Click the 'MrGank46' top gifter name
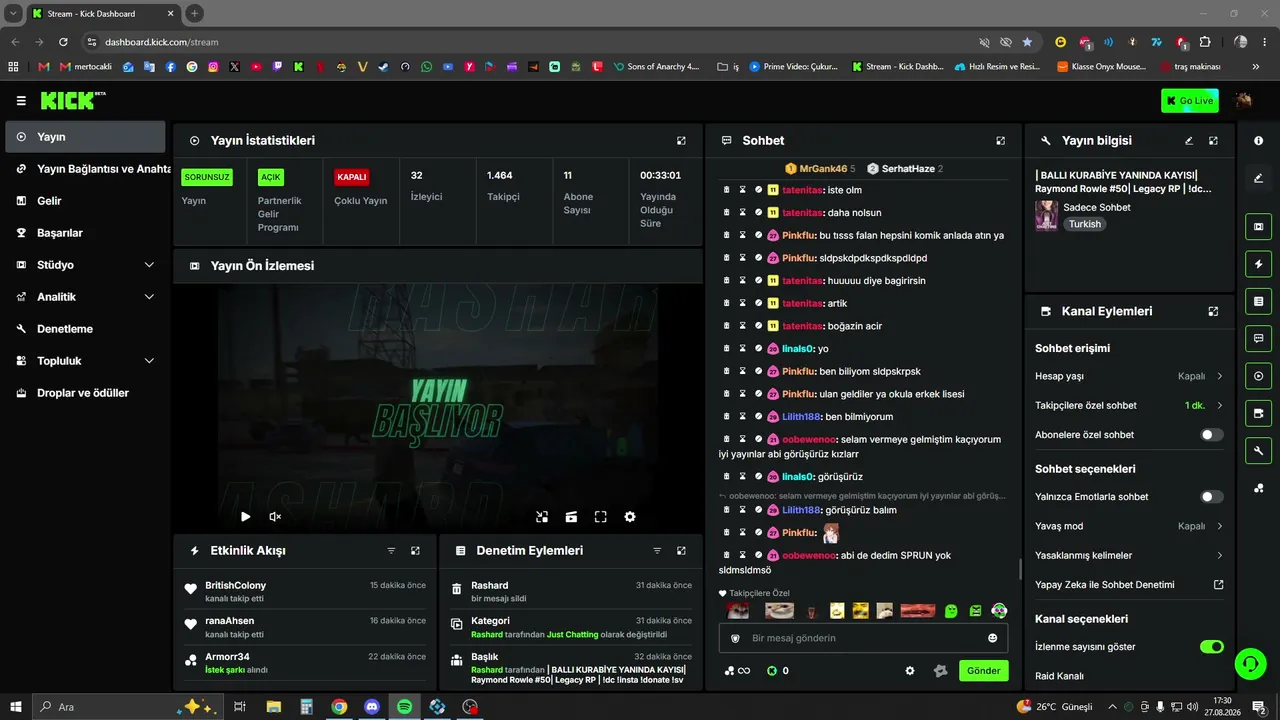The width and height of the screenshot is (1280, 720). [x=823, y=169]
